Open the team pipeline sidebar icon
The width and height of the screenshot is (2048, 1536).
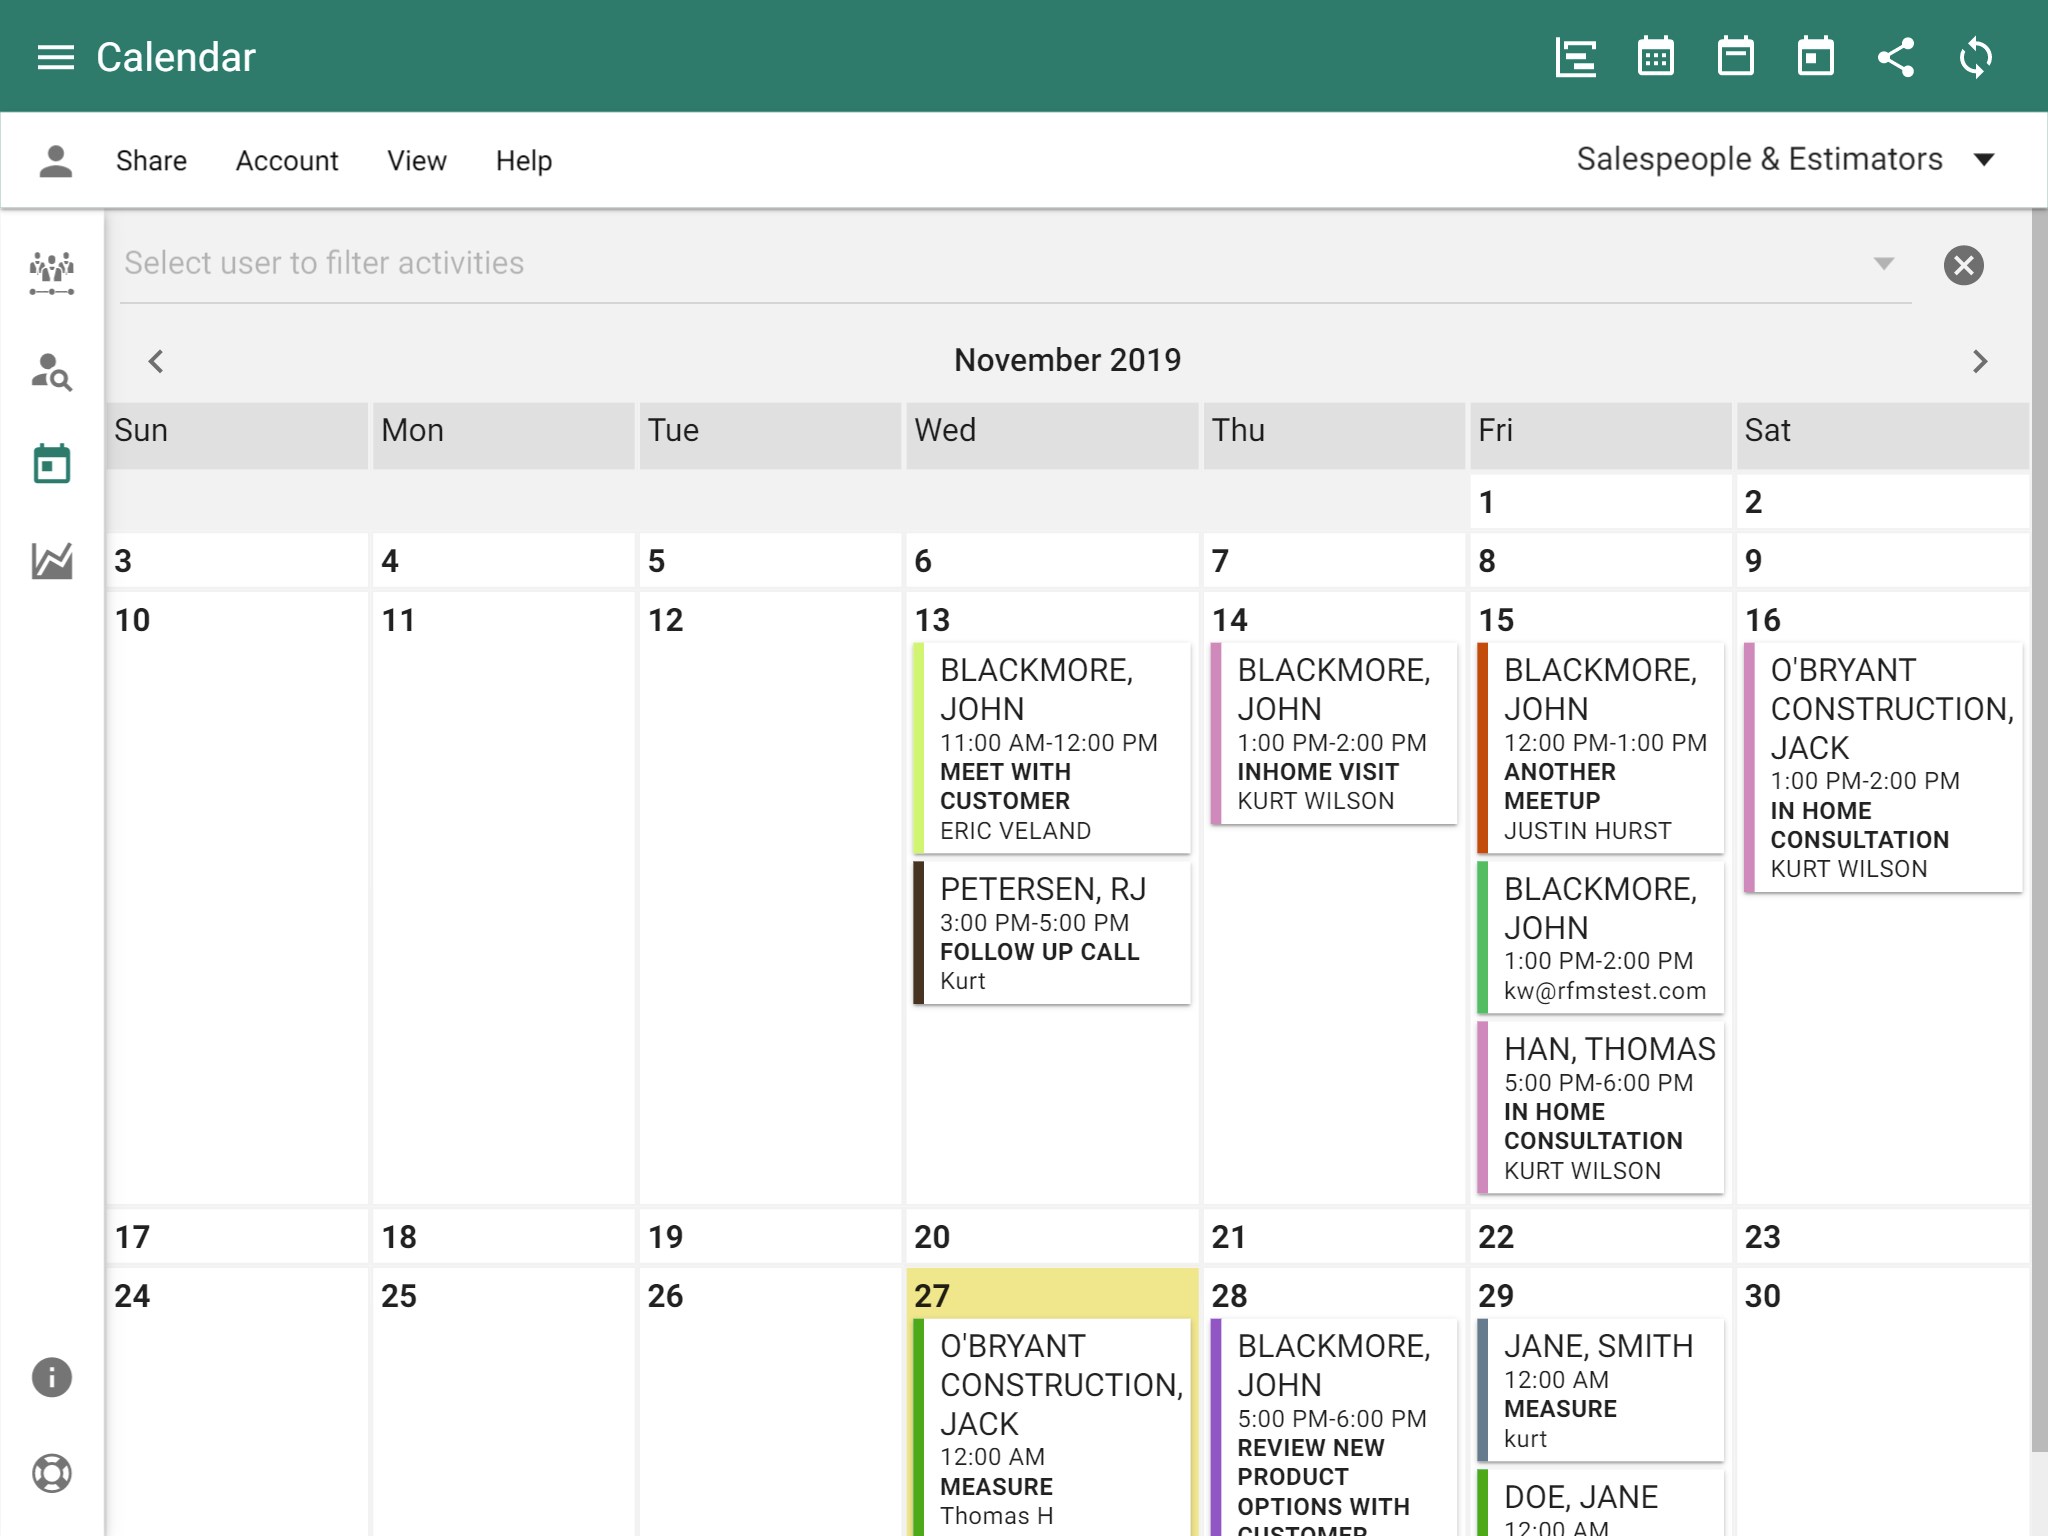point(52,272)
